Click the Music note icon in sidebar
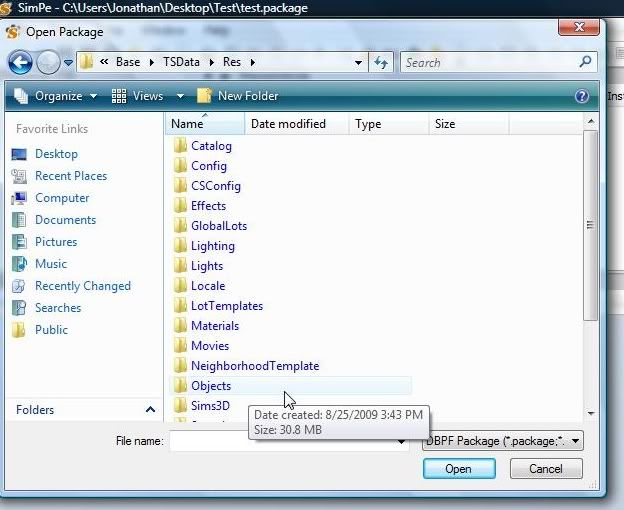624x510 pixels. [19, 264]
